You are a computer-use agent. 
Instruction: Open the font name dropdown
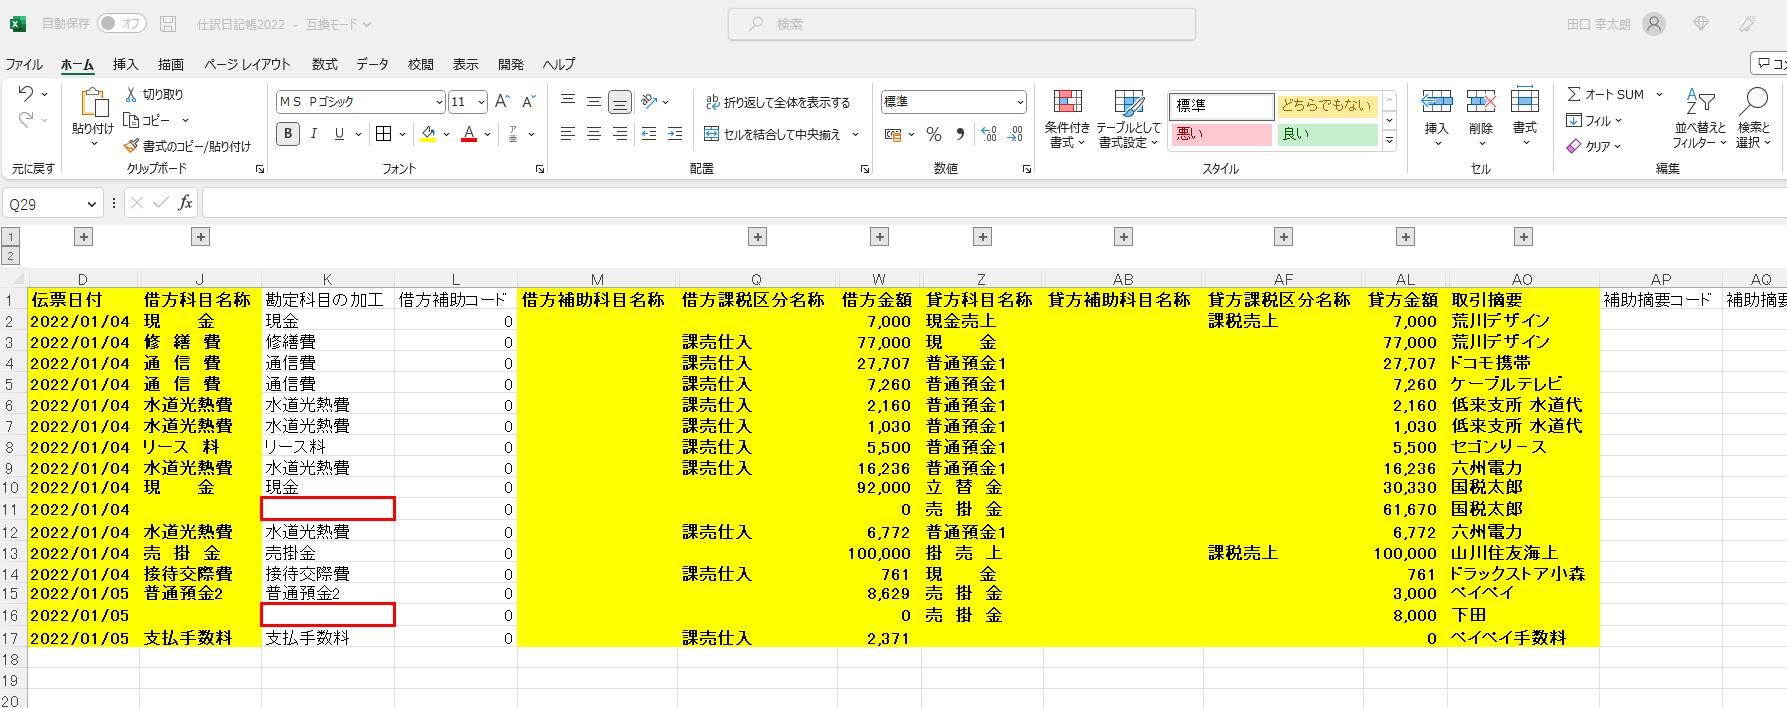[x=439, y=102]
